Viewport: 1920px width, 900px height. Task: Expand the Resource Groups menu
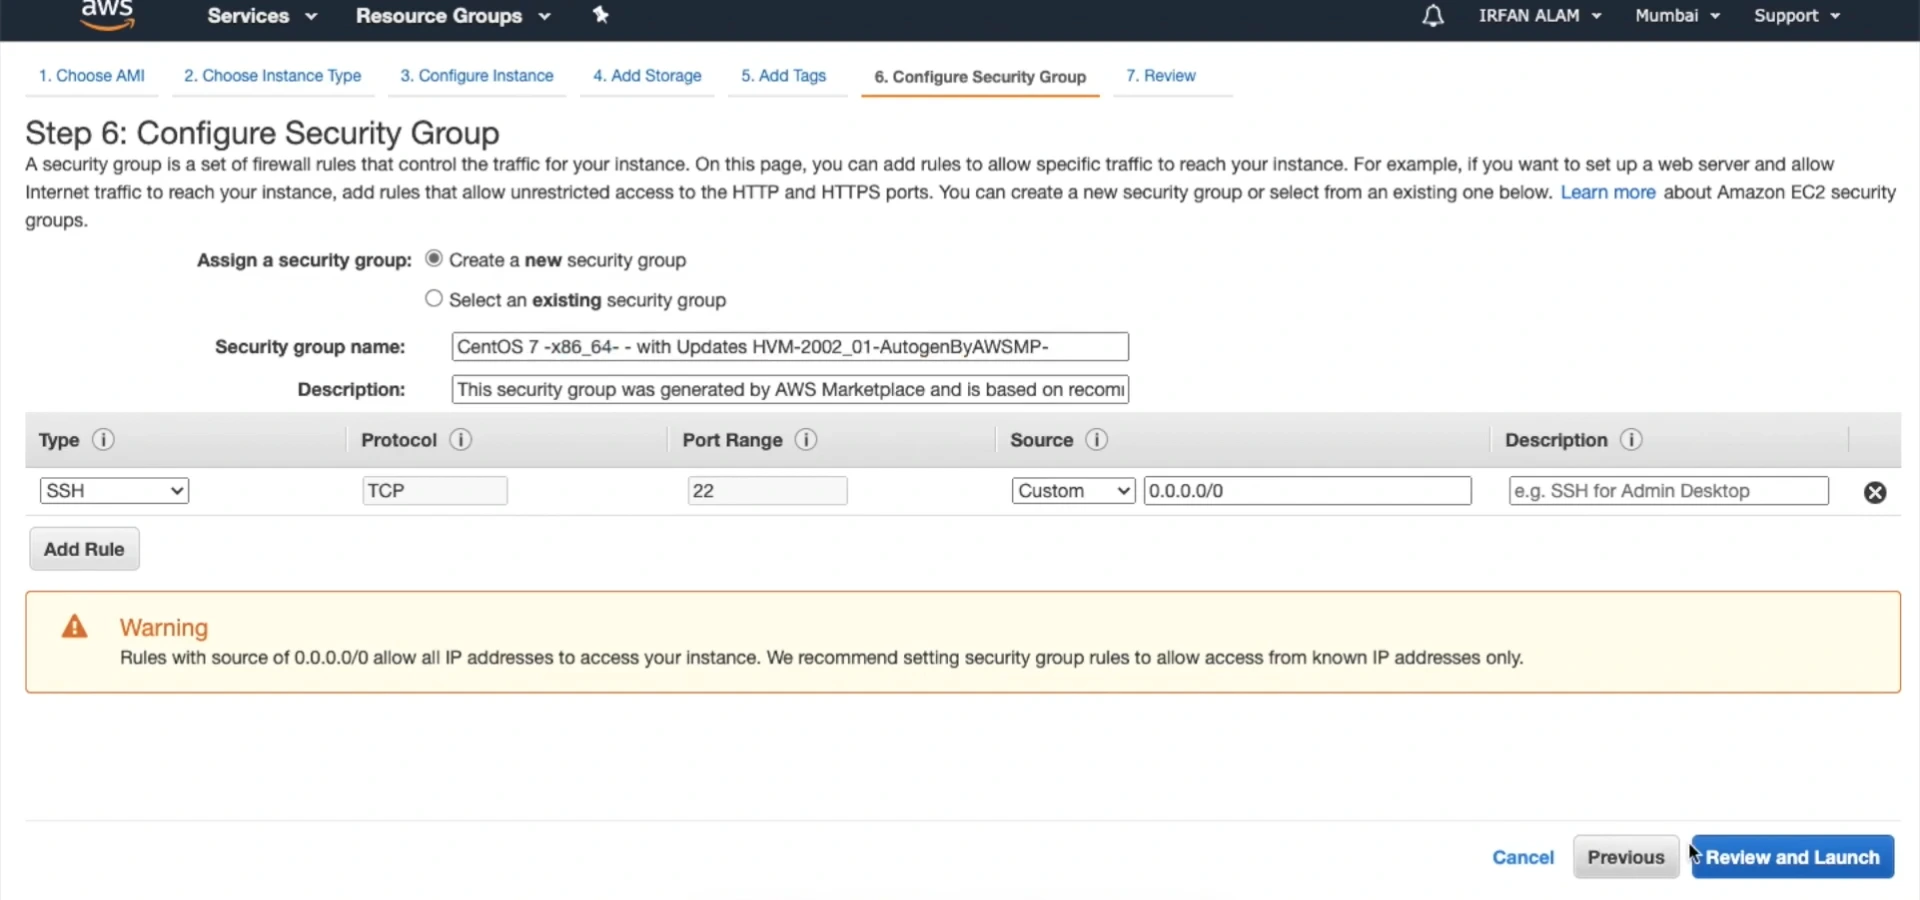coord(453,16)
